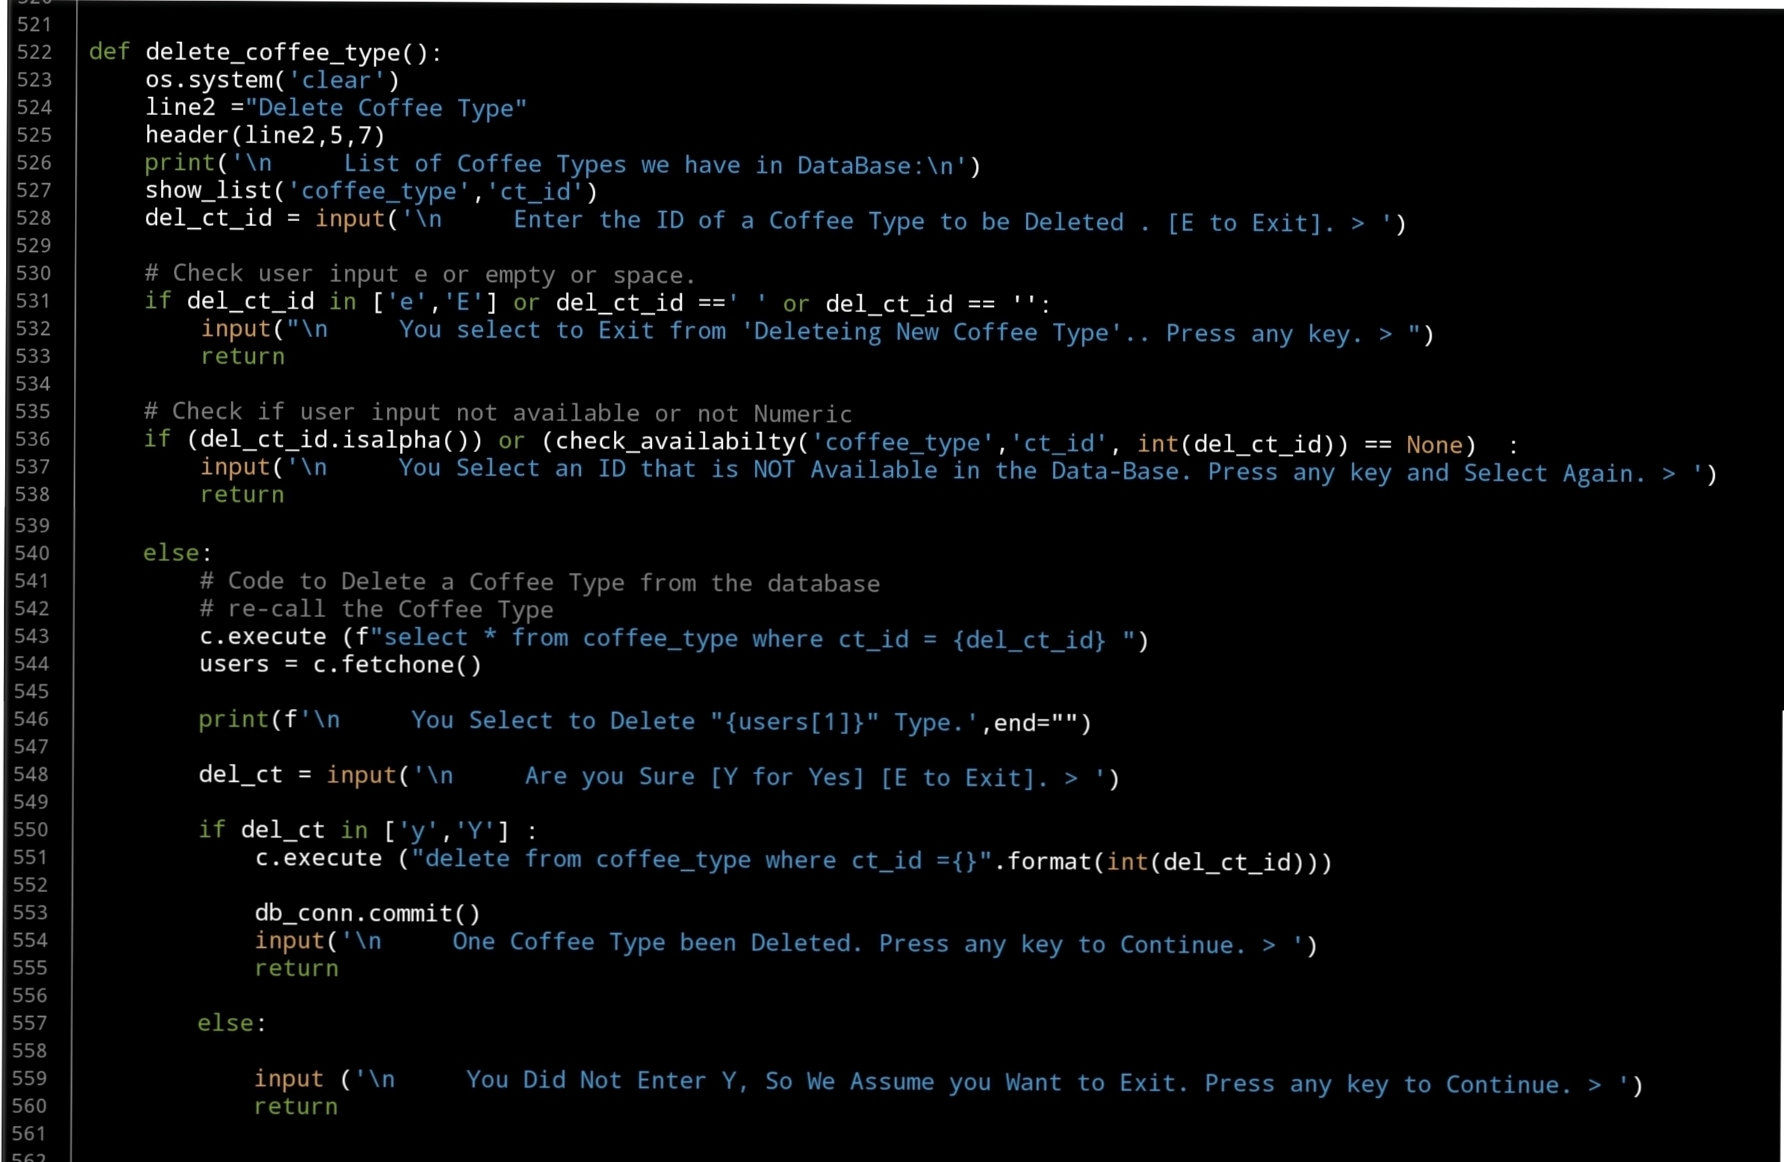Click line number 540 beside the else
This screenshot has width=1784, height=1162.
point(33,553)
